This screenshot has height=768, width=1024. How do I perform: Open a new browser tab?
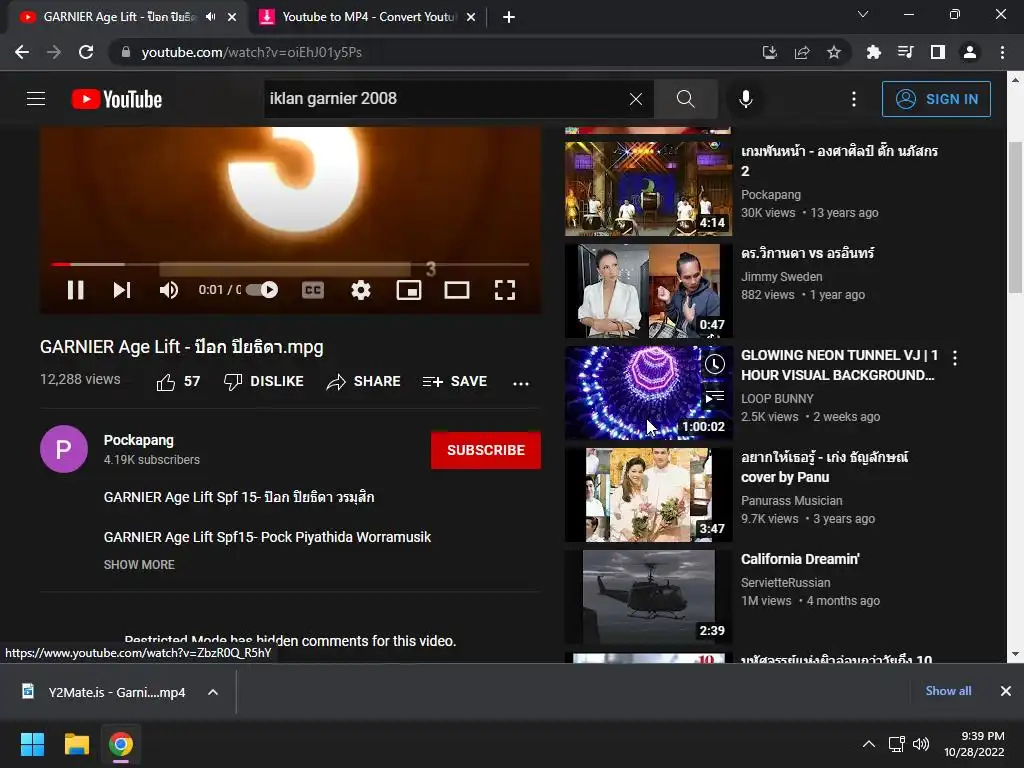point(509,18)
